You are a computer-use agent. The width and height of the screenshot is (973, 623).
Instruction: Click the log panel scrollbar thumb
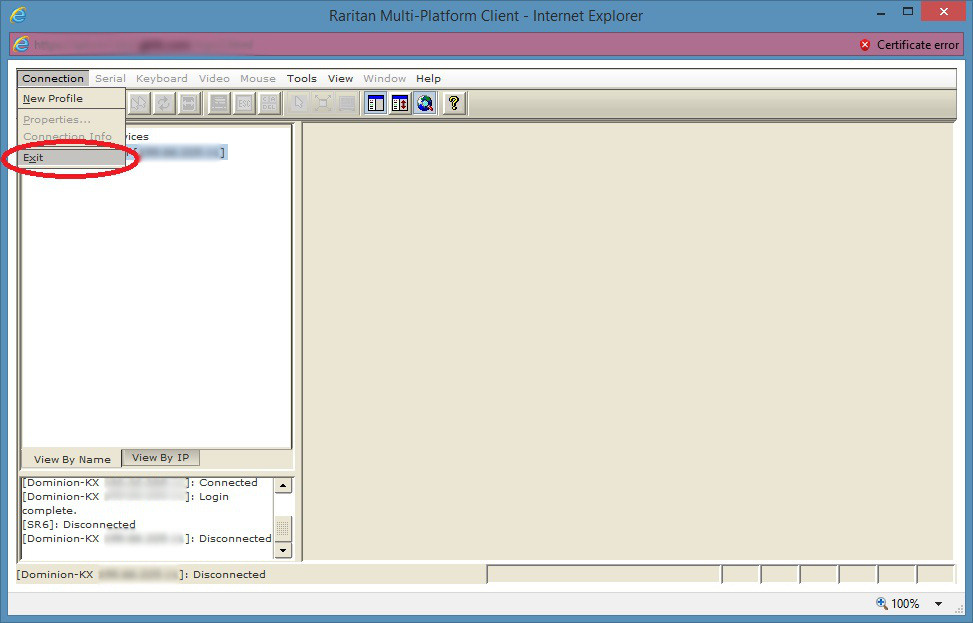283,528
